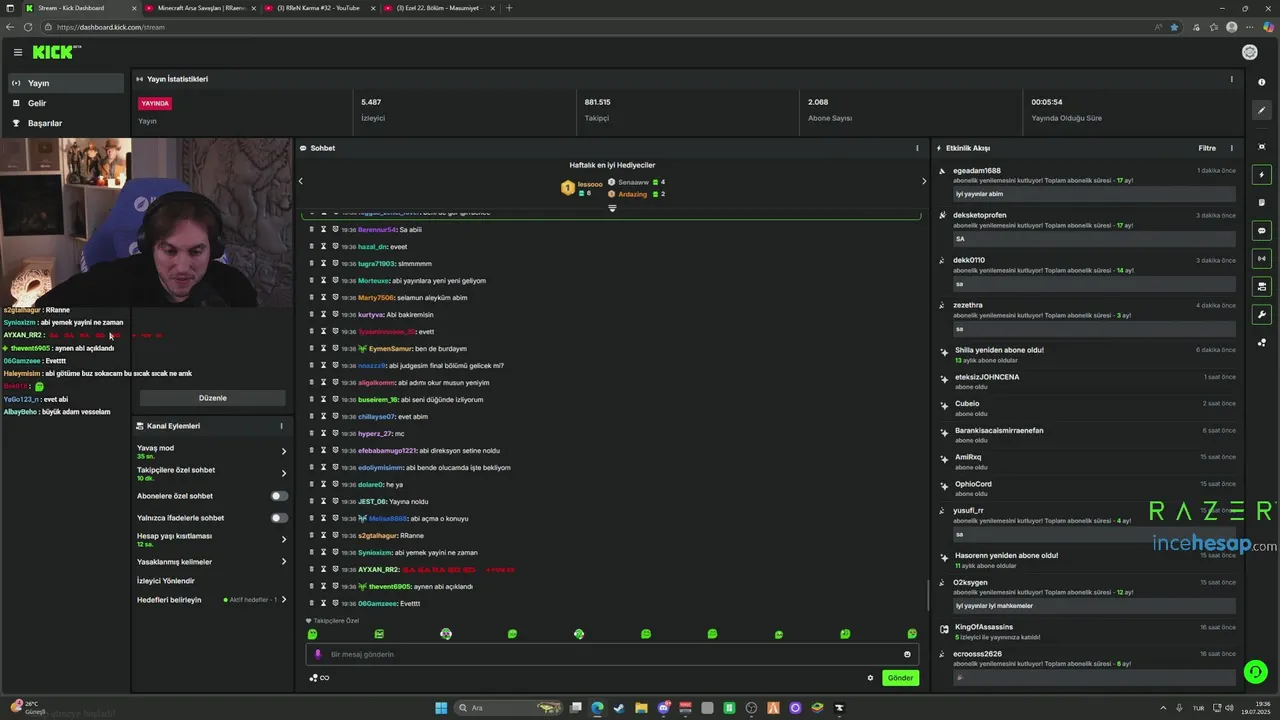The height and width of the screenshot is (720, 1280).
Task: Open Sohbet panel three-dot menu
Action: point(917,148)
